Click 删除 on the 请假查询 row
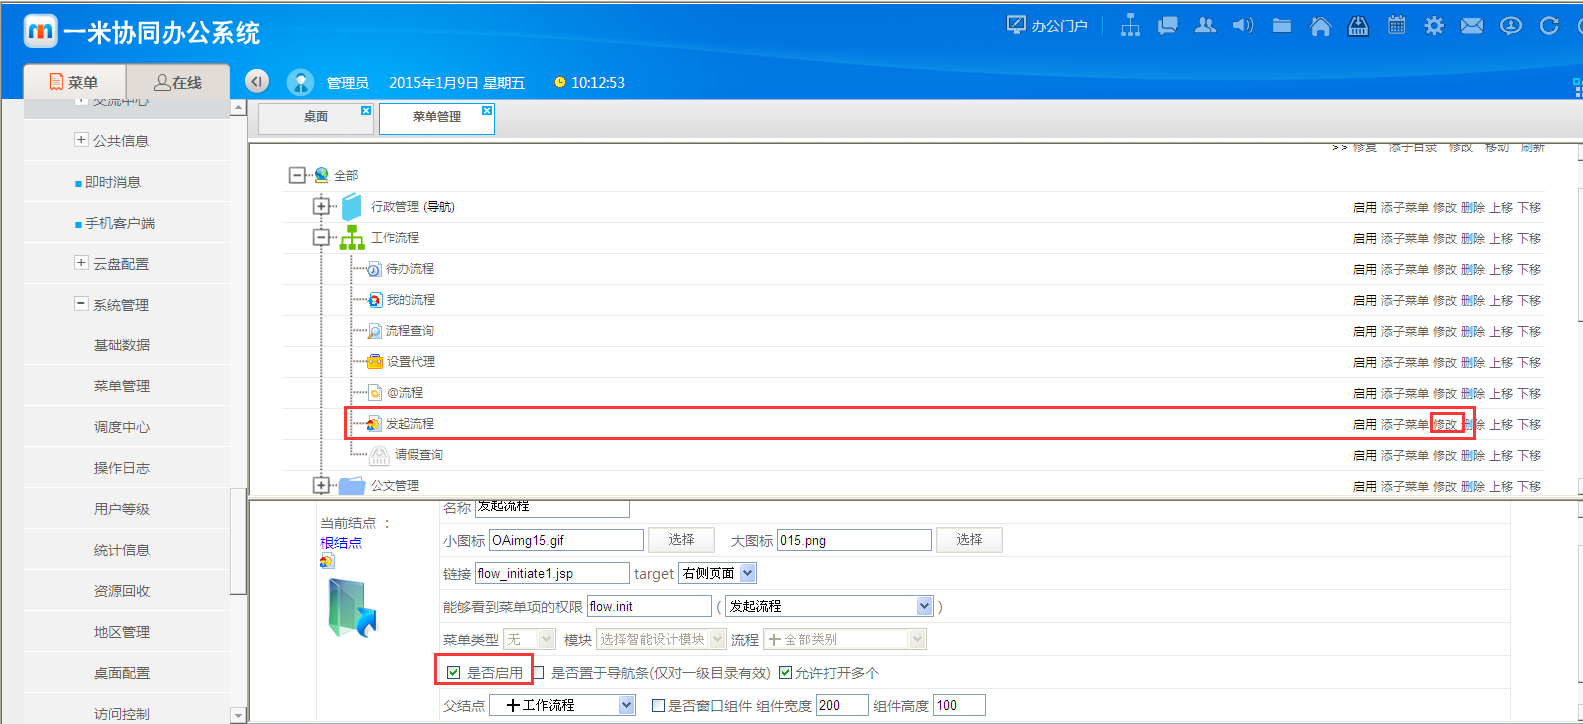Image resolution: width=1583 pixels, height=724 pixels. point(1473,456)
